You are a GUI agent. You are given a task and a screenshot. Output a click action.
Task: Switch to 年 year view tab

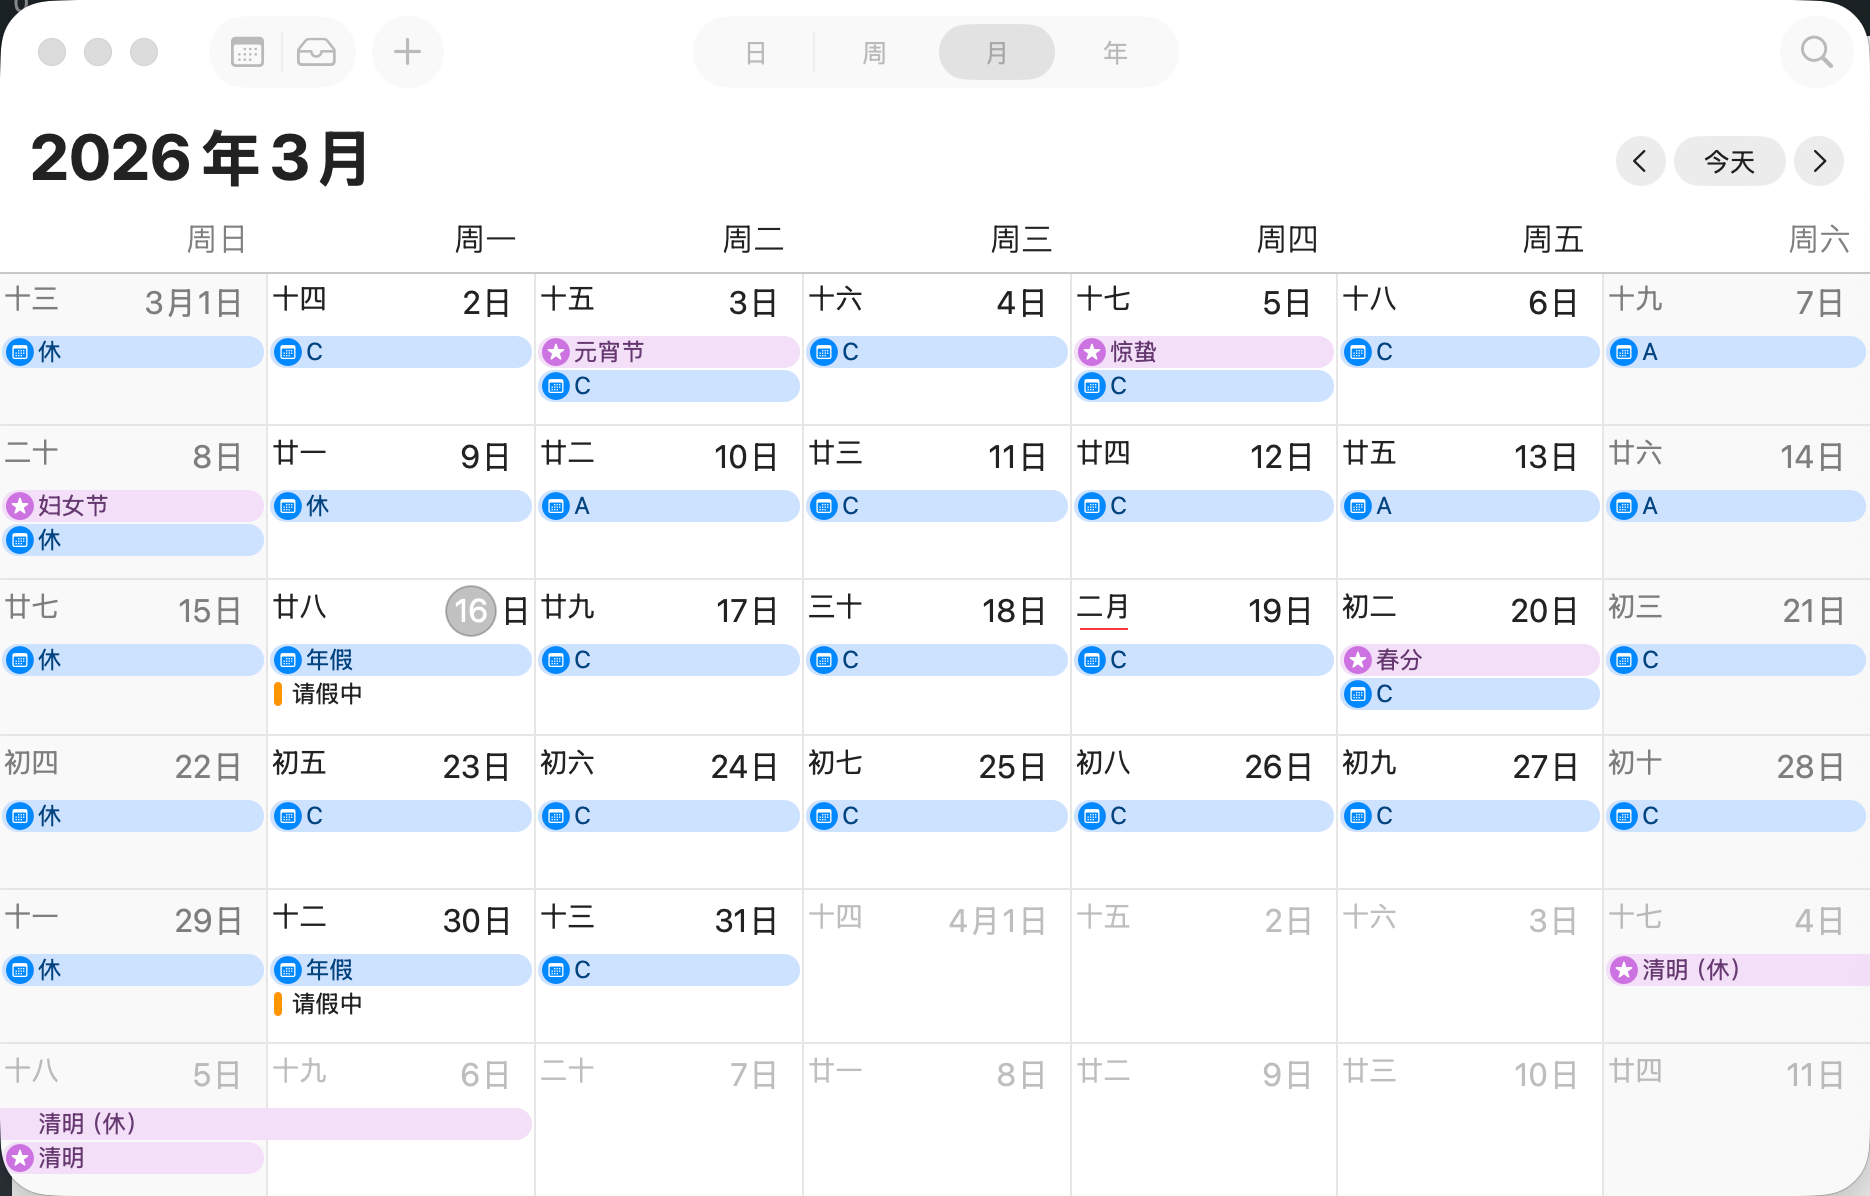[x=1115, y=53]
